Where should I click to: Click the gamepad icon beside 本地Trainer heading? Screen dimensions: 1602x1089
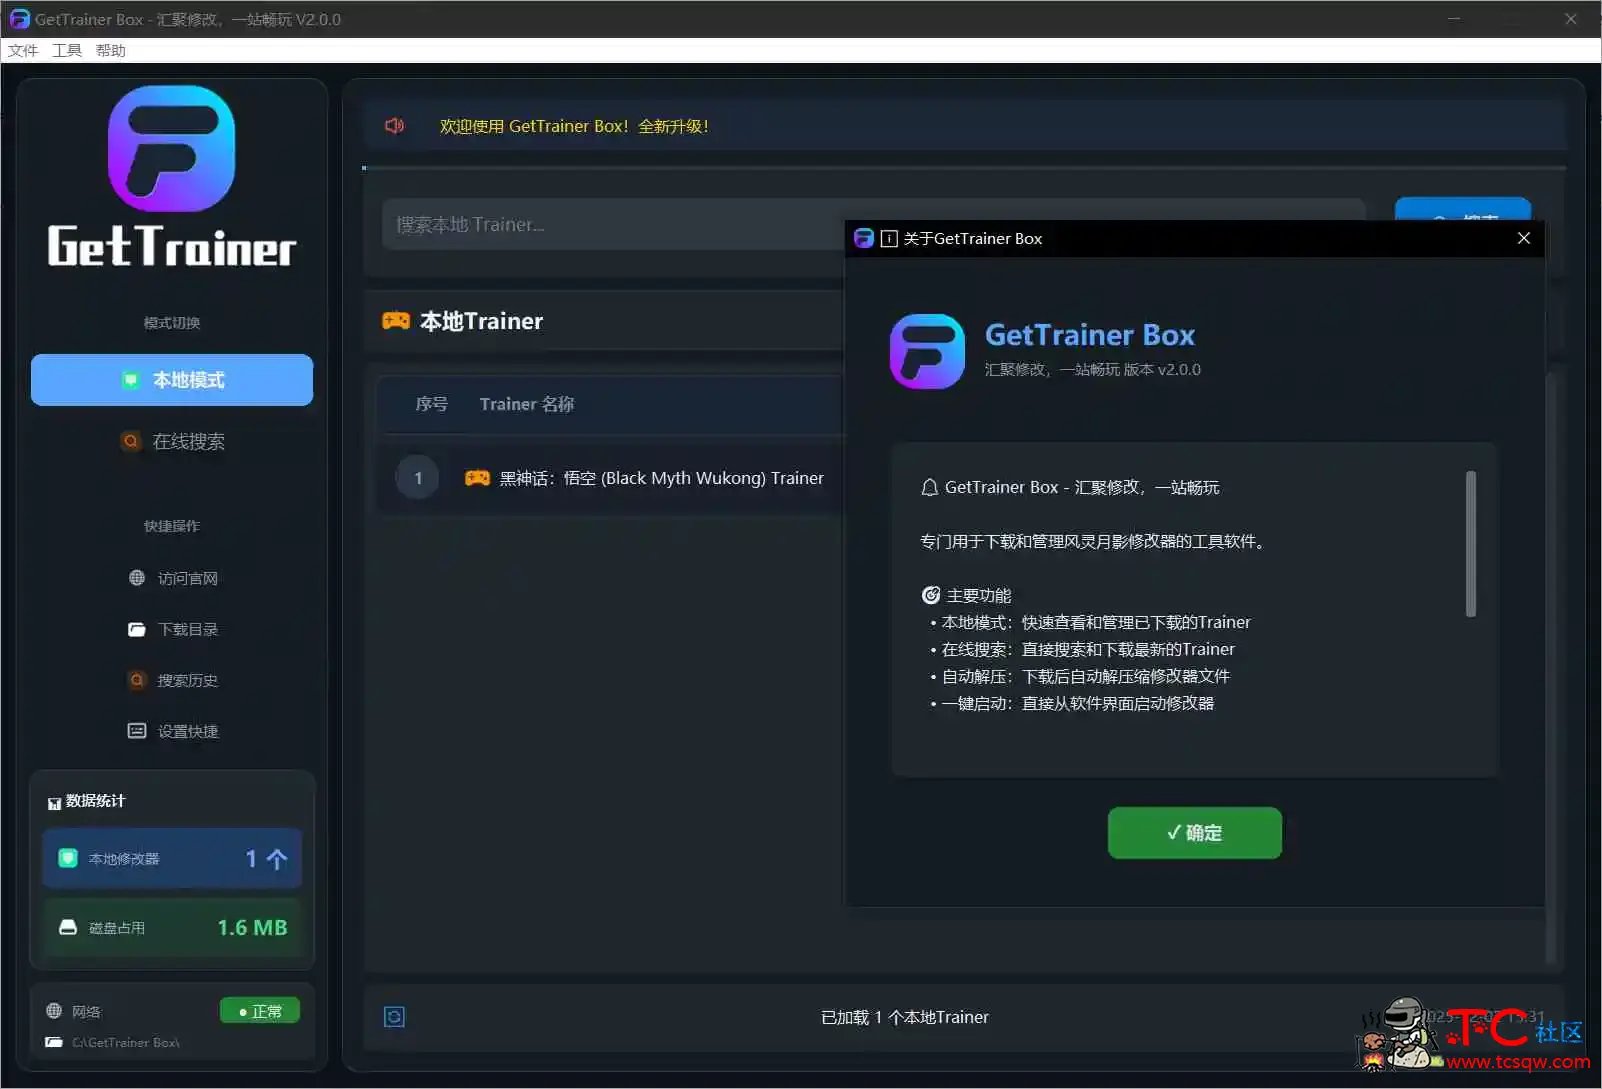397,320
